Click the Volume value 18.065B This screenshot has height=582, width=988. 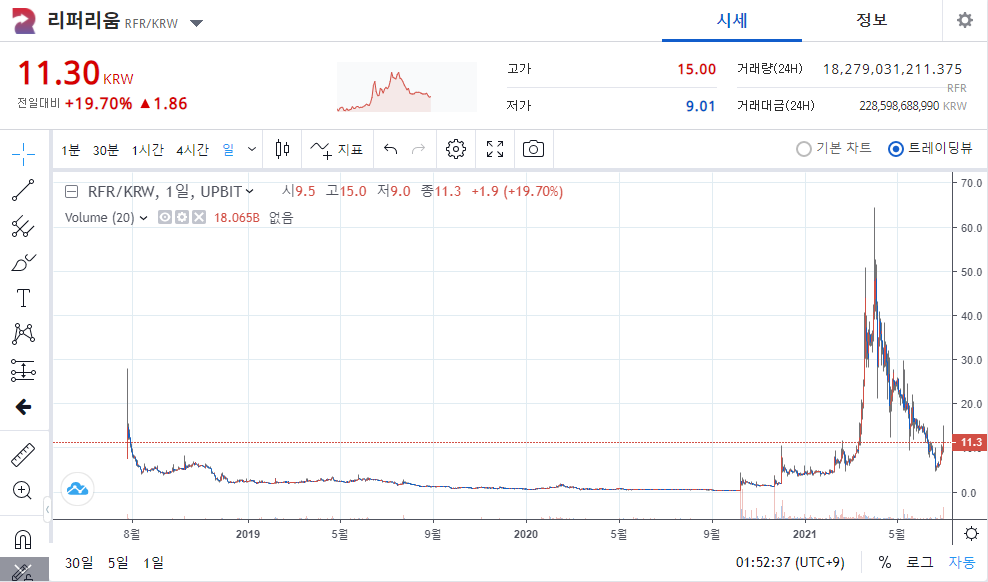[x=236, y=218]
